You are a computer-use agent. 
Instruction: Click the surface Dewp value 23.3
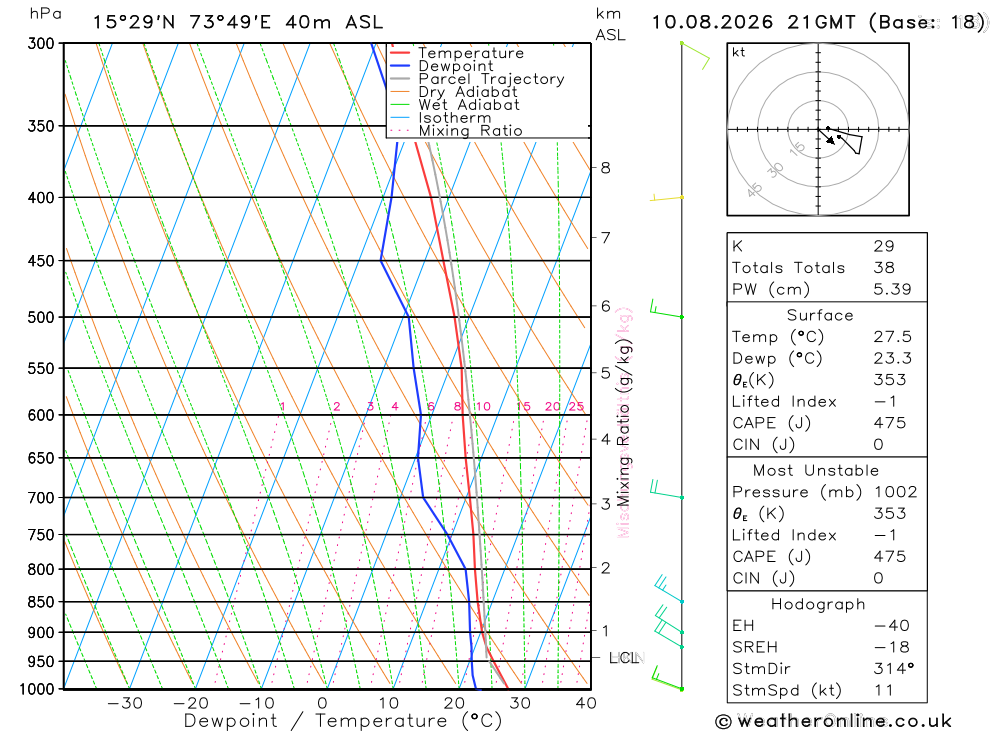[892, 359]
